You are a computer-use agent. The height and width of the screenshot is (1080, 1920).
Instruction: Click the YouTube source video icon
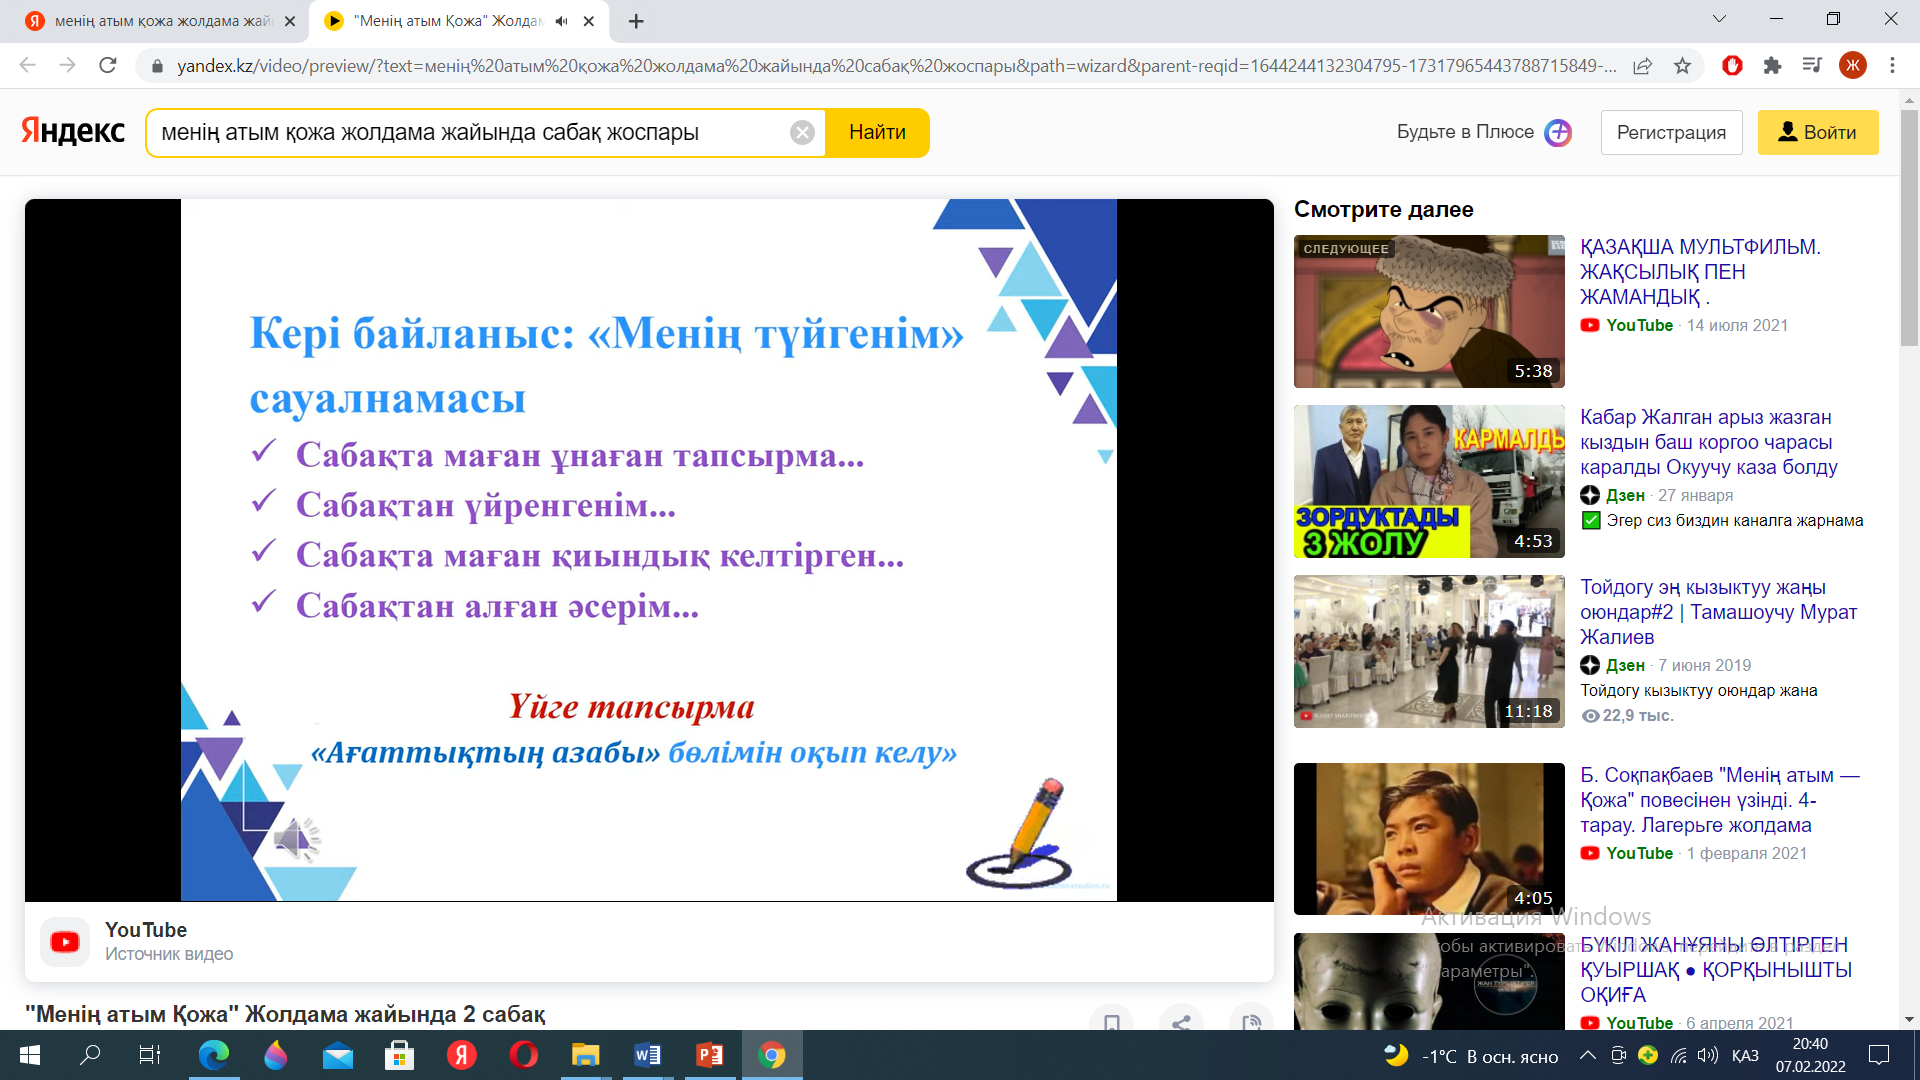click(65, 942)
